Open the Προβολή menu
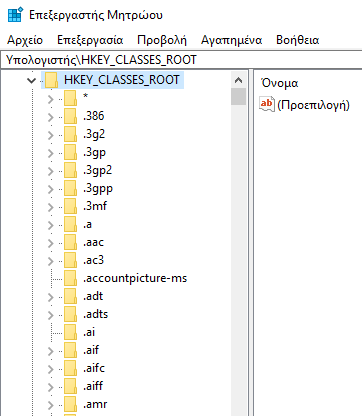This screenshot has height=416, width=362. (162, 40)
